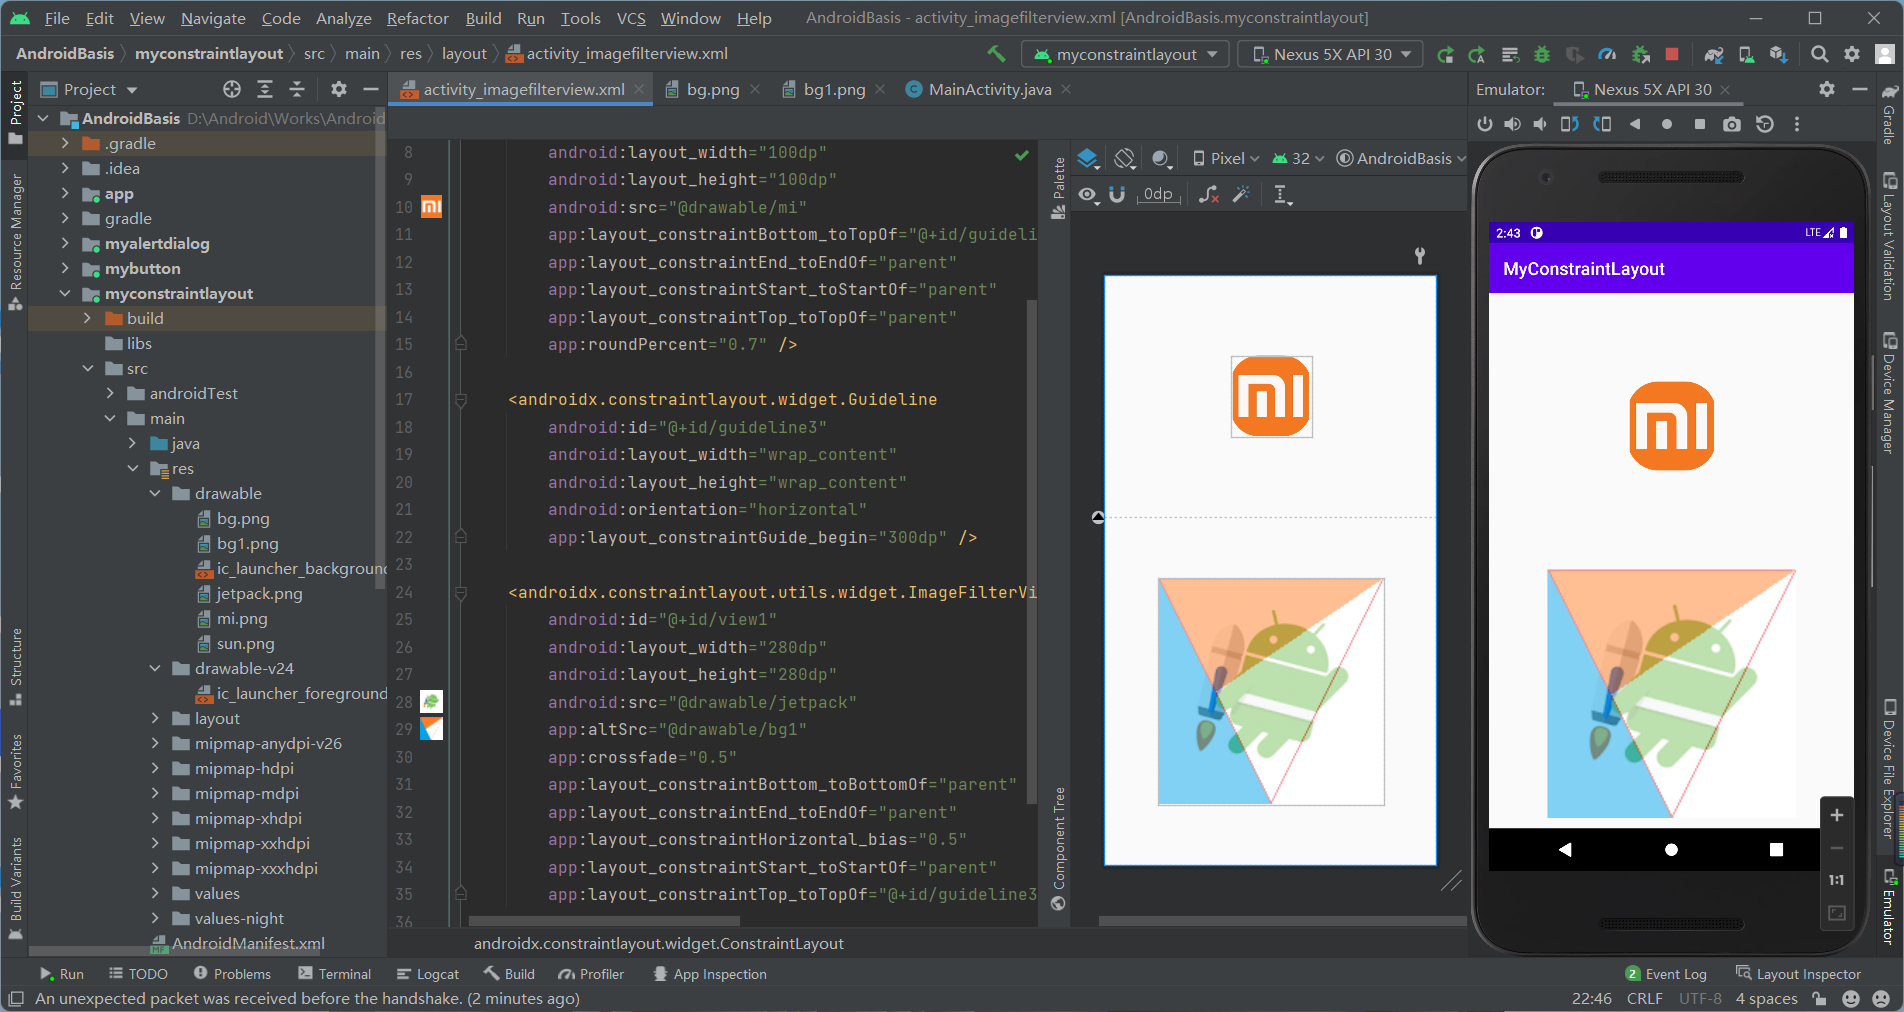Open API 32 version dropdown
Screen dimensions: 1904x1012
pos(1298,158)
